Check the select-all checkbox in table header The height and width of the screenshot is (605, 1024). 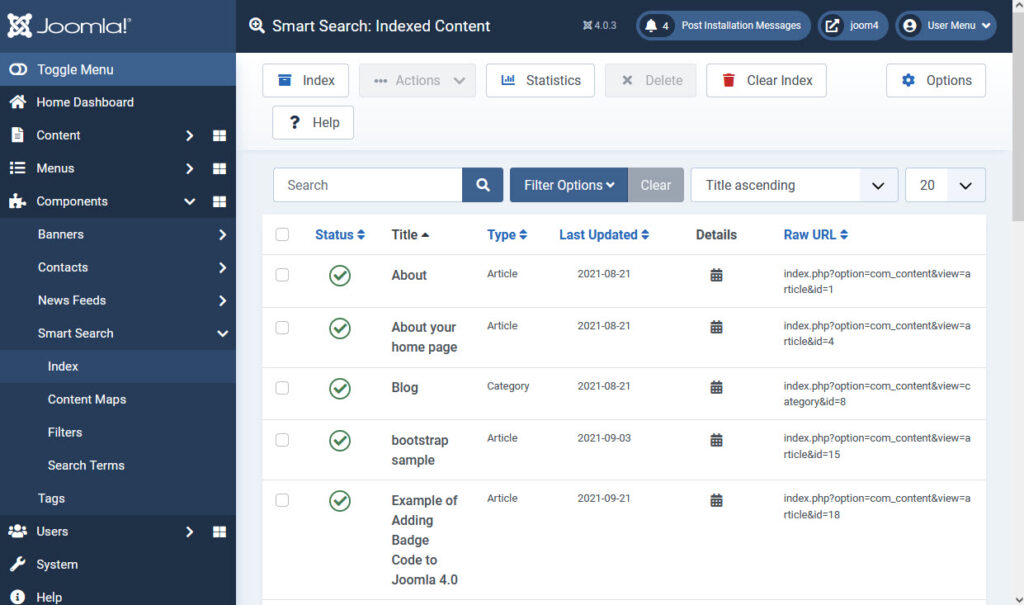(282, 235)
